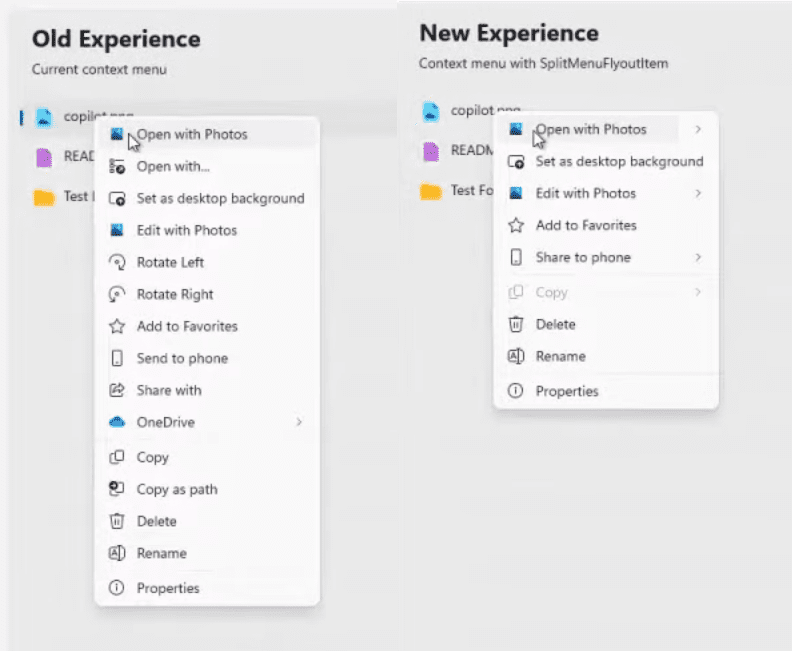Choose Delete in new context menu
The width and height of the screenshot is (792, 651).
606,324
